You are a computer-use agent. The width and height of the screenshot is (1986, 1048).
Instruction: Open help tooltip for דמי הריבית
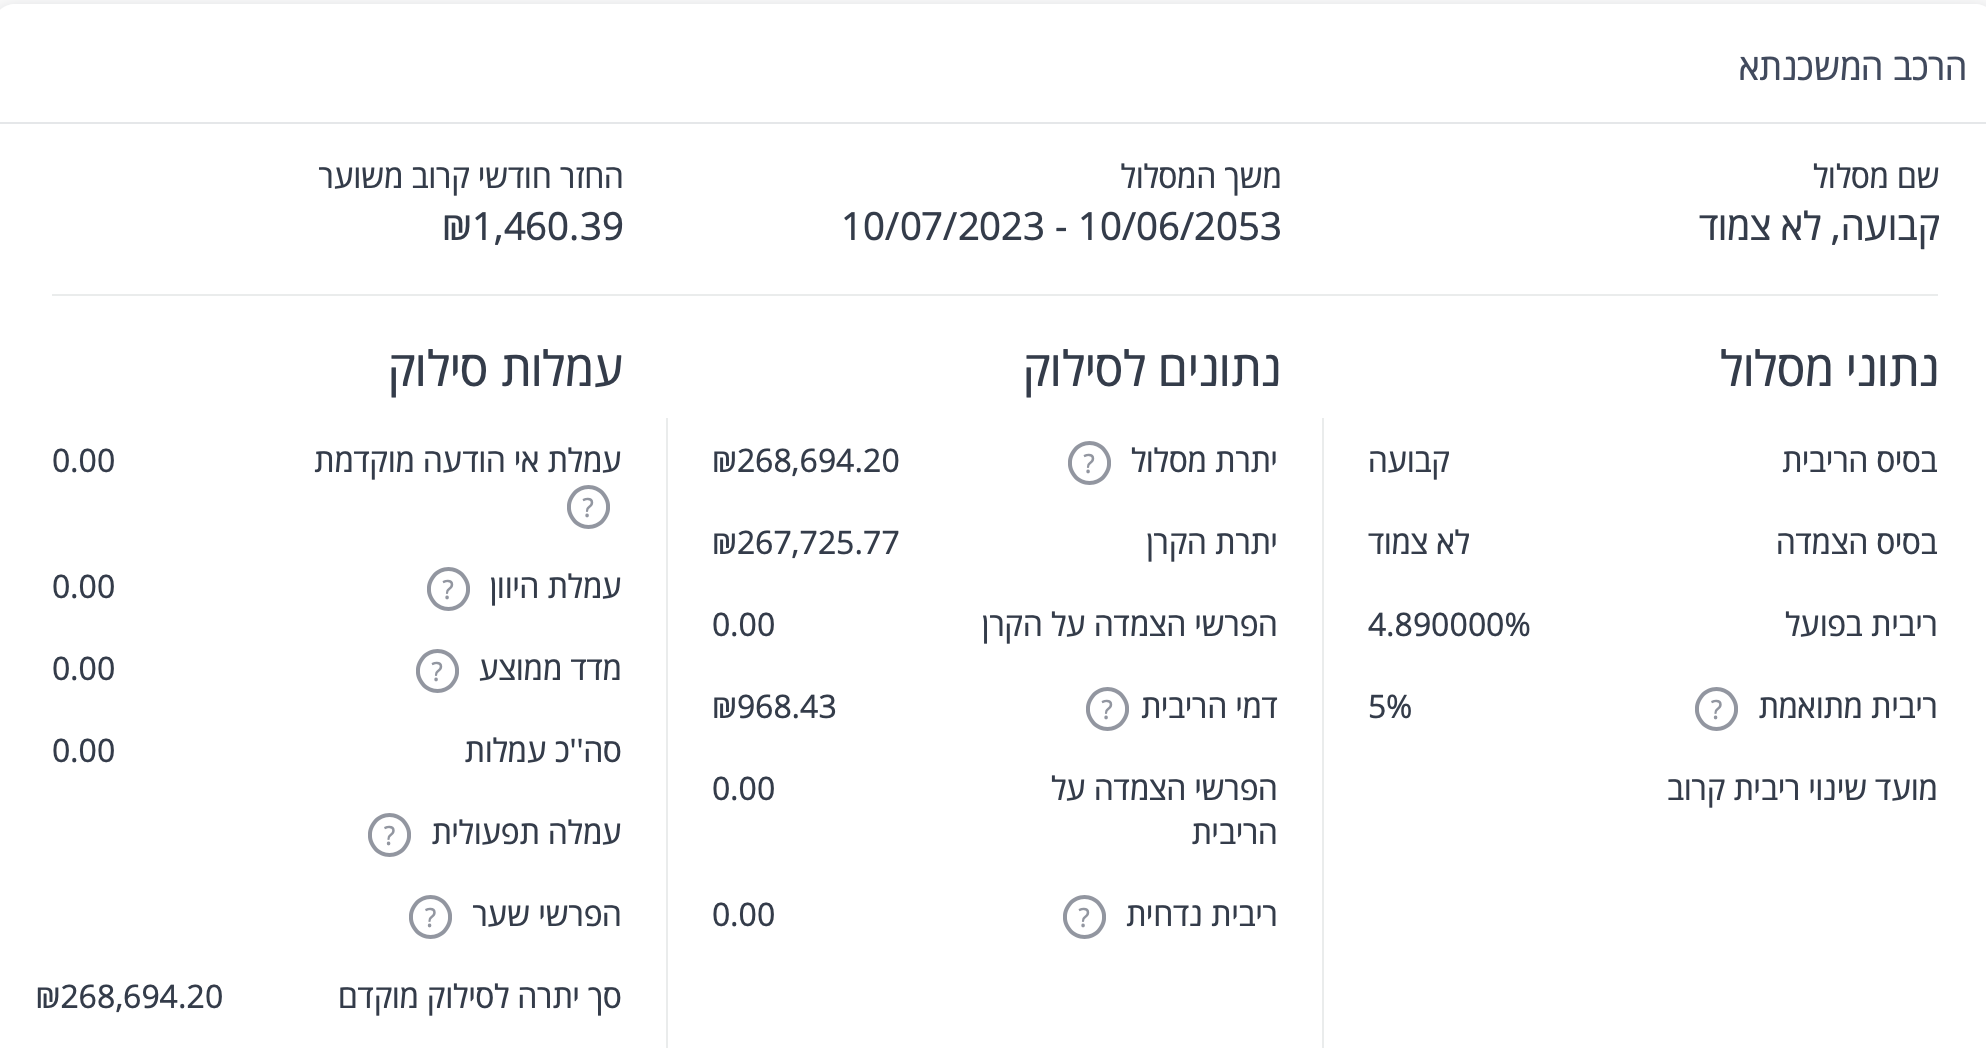1107,709
